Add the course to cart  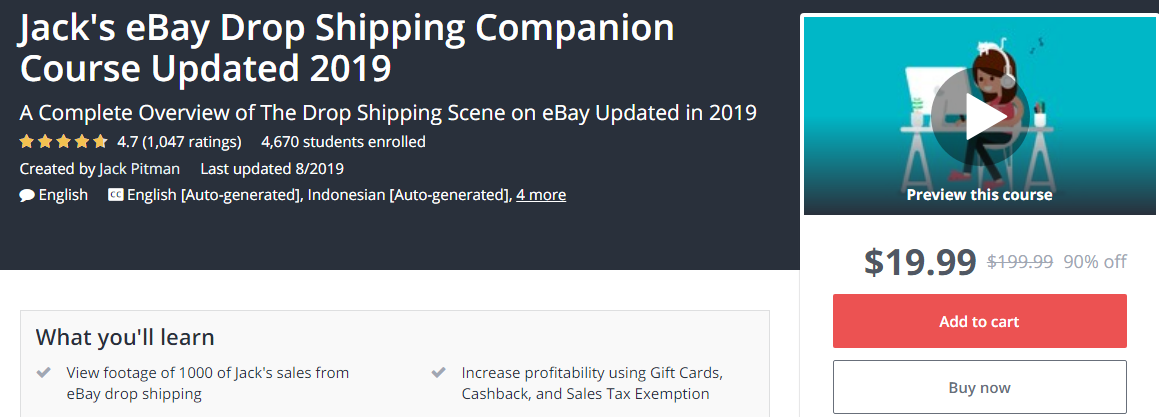pos(979,321)
